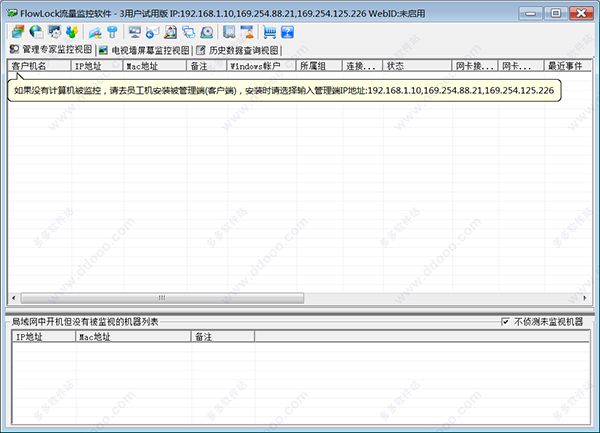Close the FlowLock window
The height and width of the screenshot is (433, 600).
tap(581, 13)
